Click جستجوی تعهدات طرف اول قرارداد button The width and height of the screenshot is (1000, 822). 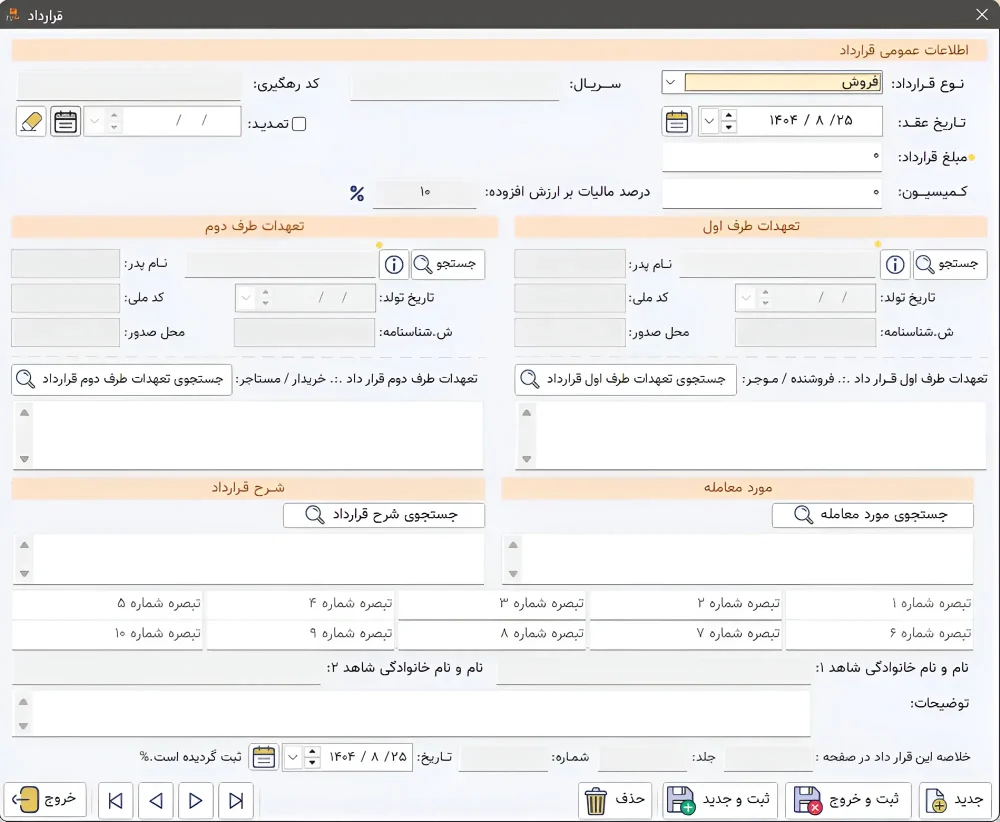click(x=625, y=379)
